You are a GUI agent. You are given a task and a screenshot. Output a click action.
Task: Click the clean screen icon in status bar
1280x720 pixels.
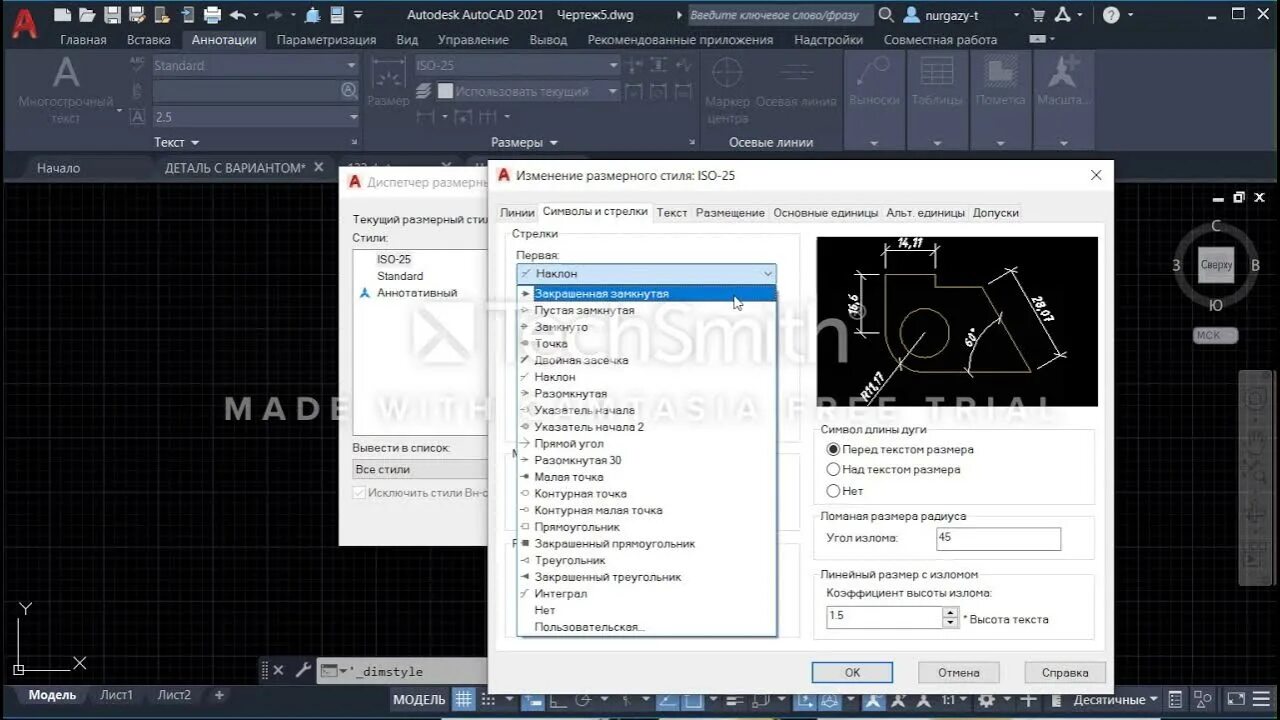pos(1236,699)
